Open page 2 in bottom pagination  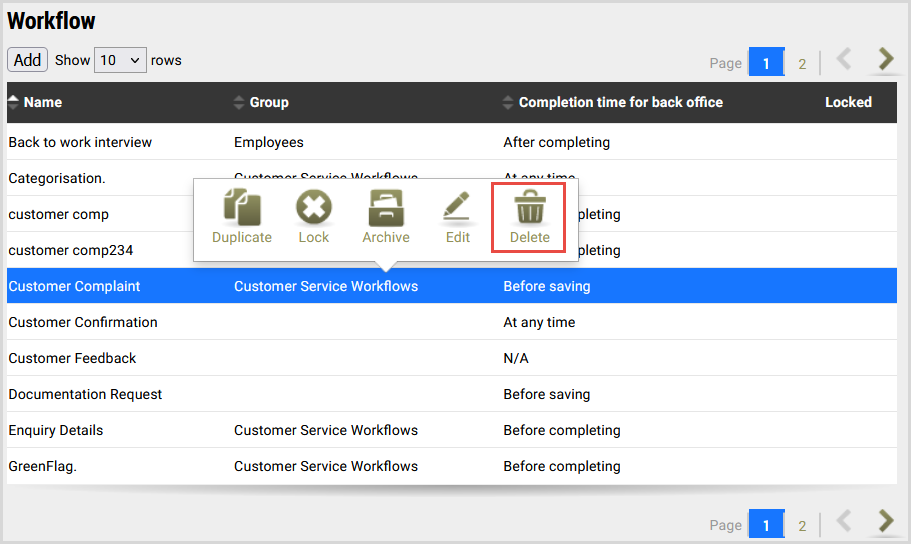(x=802, y=525)
